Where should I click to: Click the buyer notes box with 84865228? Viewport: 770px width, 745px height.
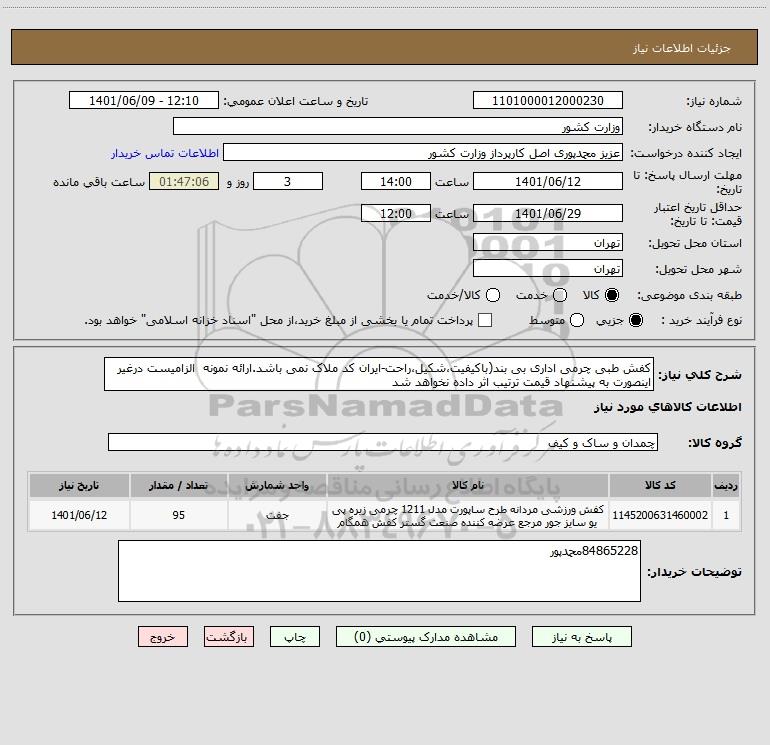coord(379,571)
